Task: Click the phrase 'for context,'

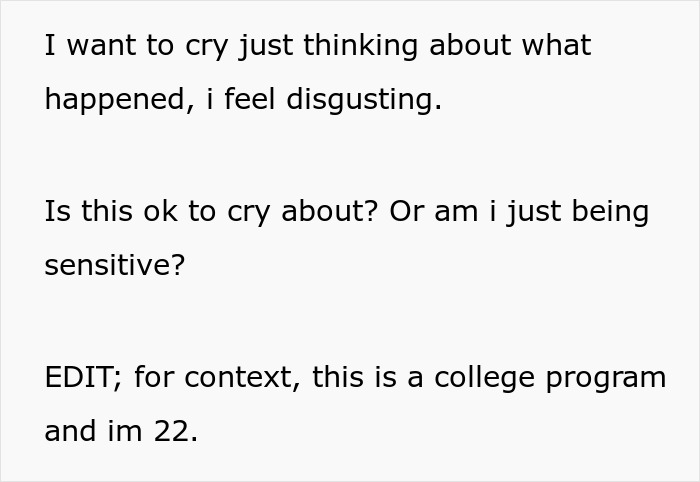Action: (217, 378)
